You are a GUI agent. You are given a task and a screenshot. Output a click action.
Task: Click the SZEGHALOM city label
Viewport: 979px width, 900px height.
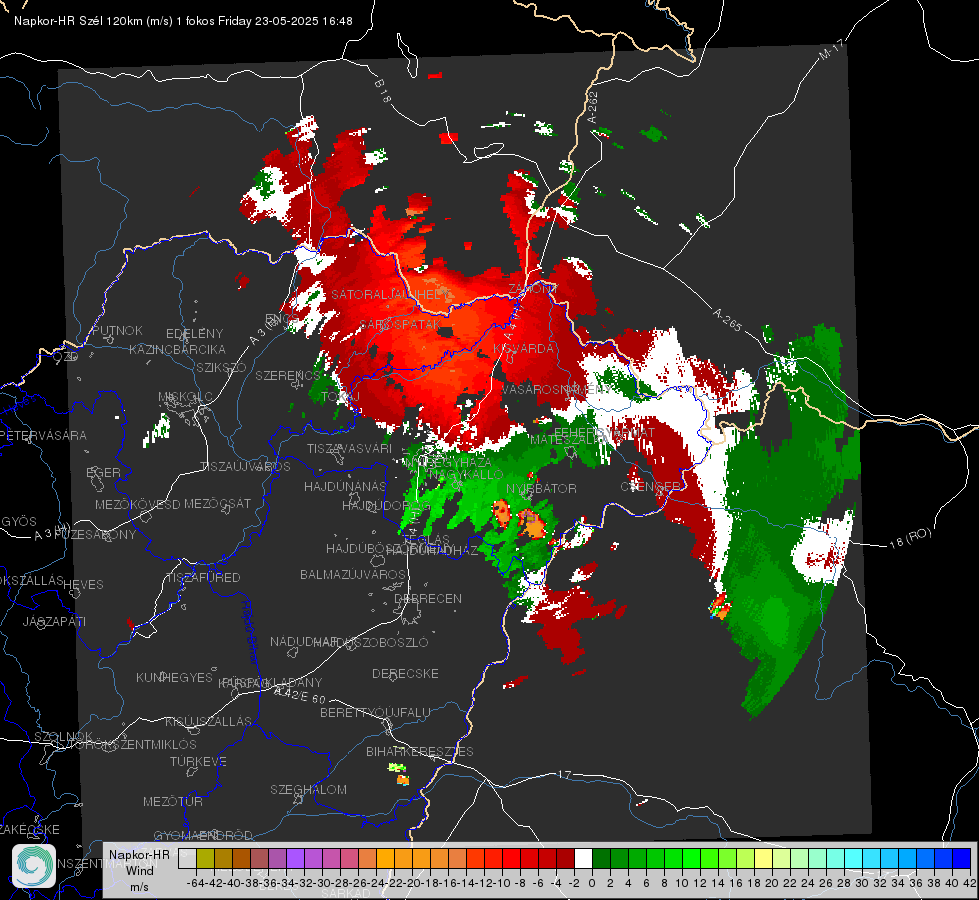[x=308, y=790]
